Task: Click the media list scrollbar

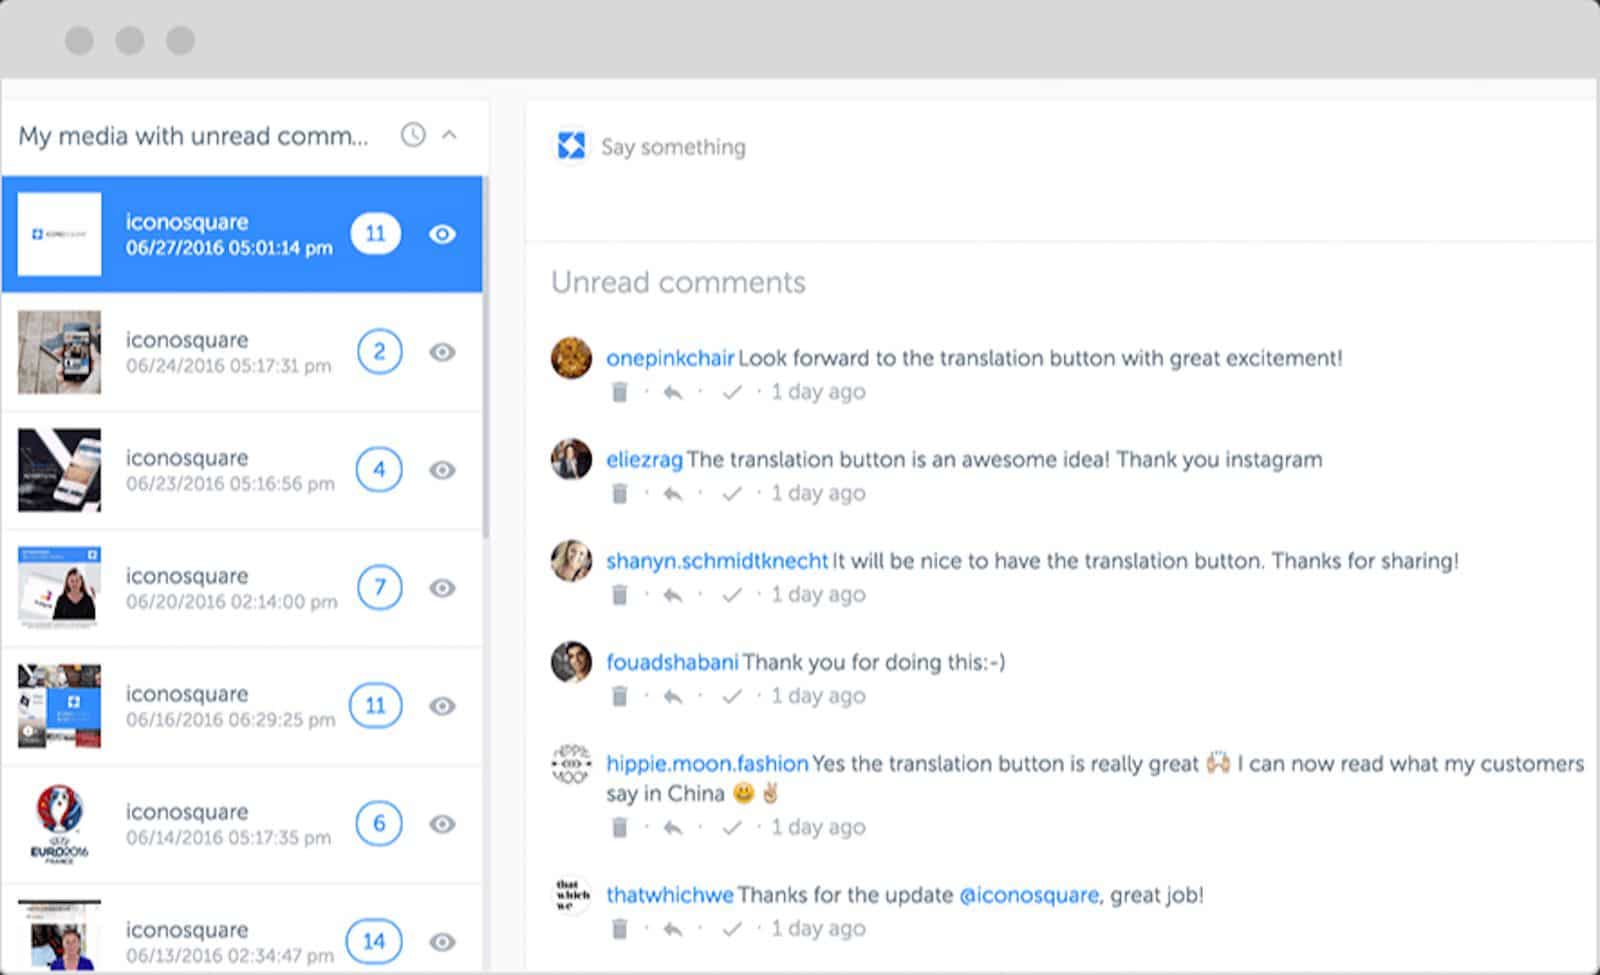Action: tap(486, 356)
